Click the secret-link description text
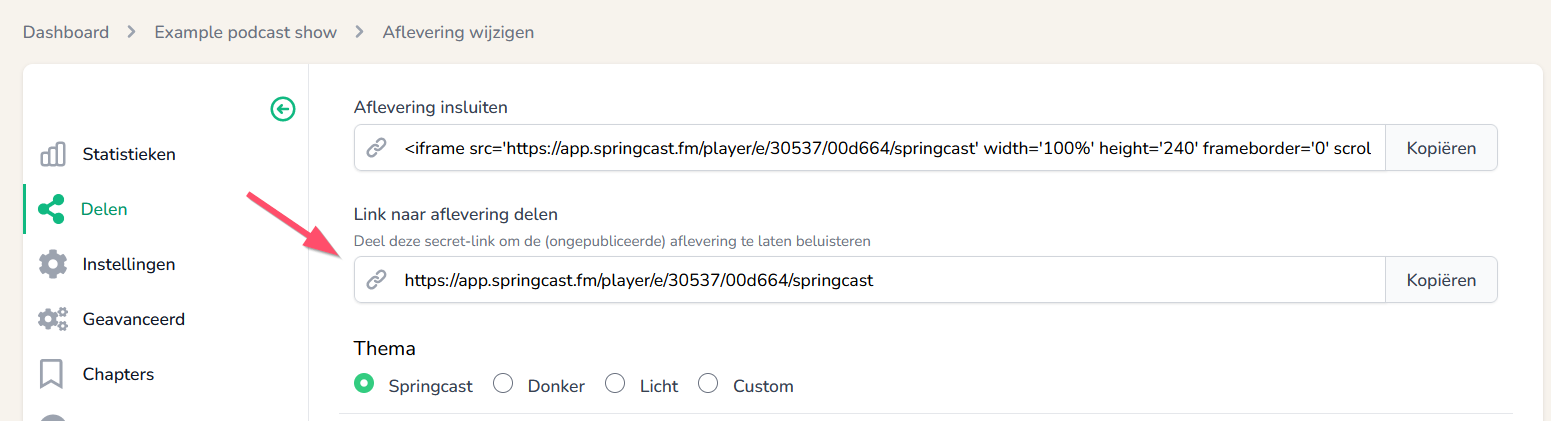This screenshot has height=421, width=1551. 612,241
